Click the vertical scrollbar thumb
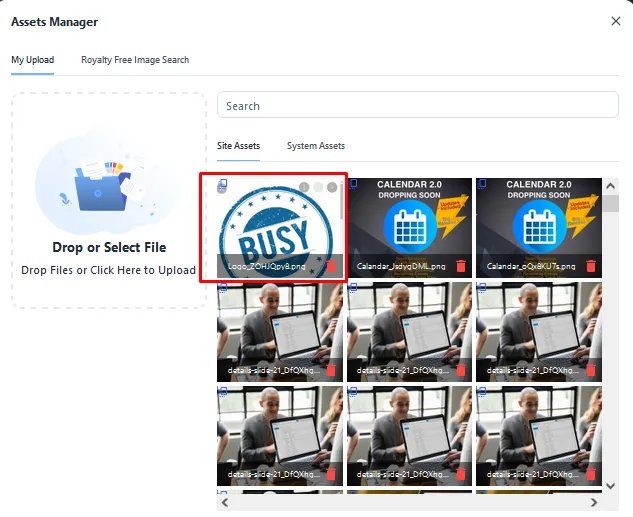 [x=610, y=203]
